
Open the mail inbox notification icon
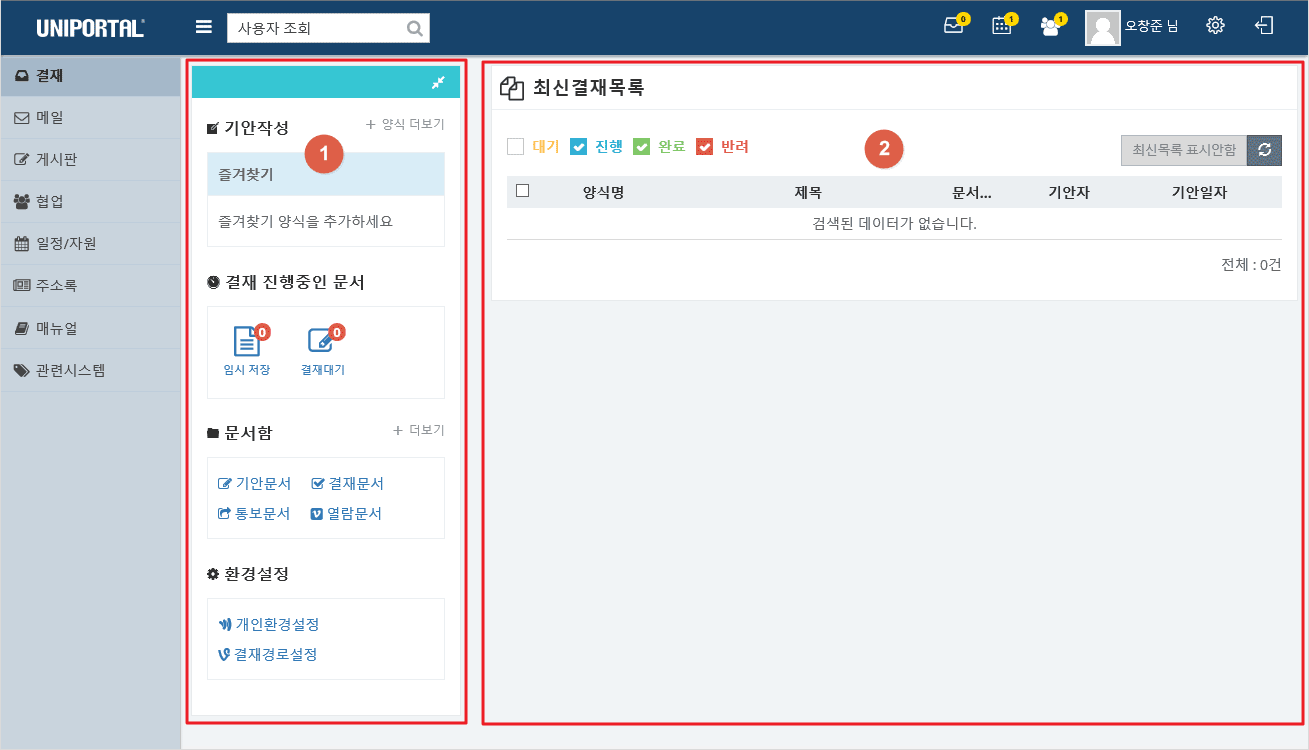pos(956,25)
